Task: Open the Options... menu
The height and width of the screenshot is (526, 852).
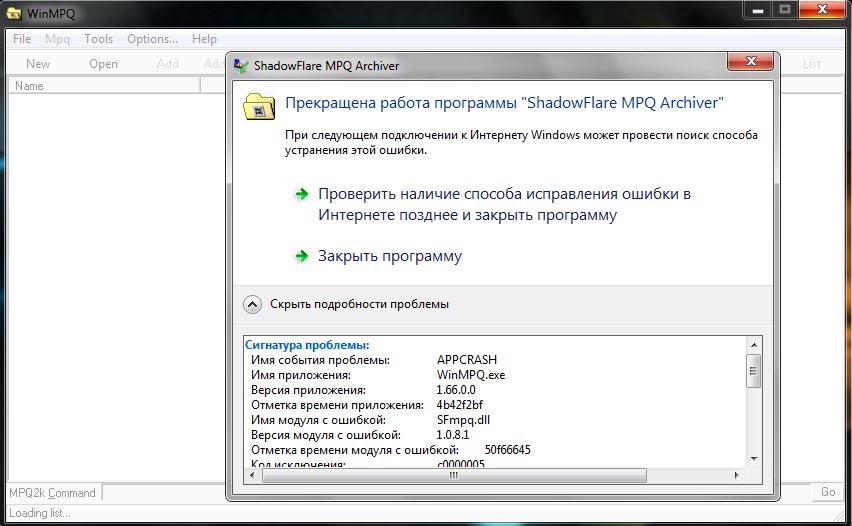Action: click(x=153, y=39)
